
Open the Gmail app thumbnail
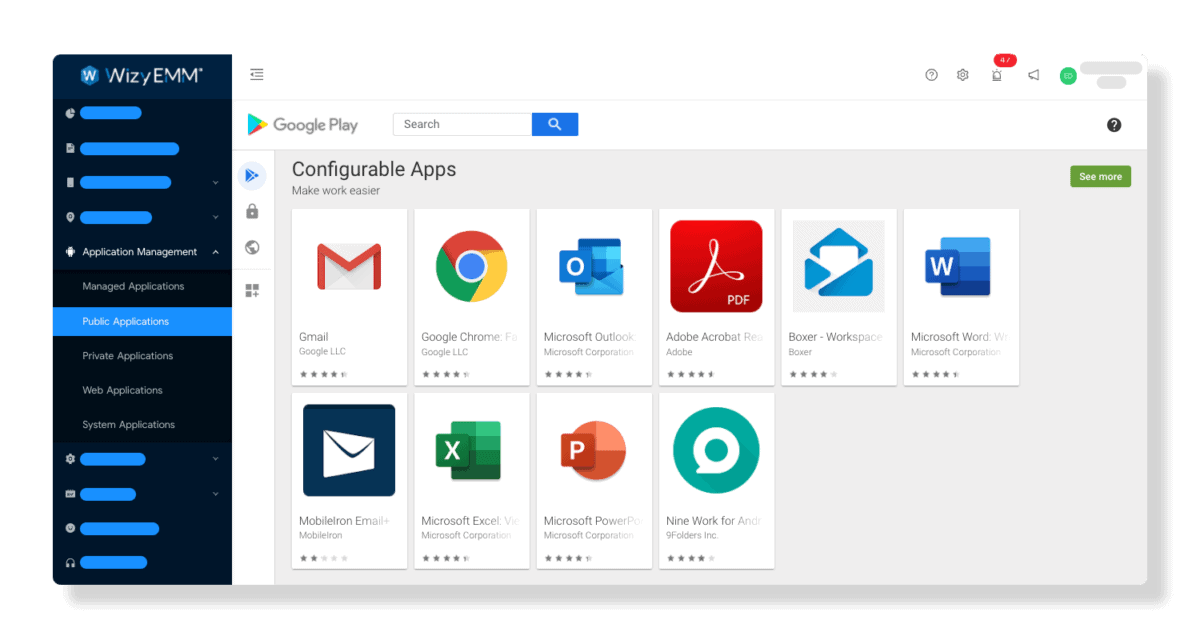349,267
